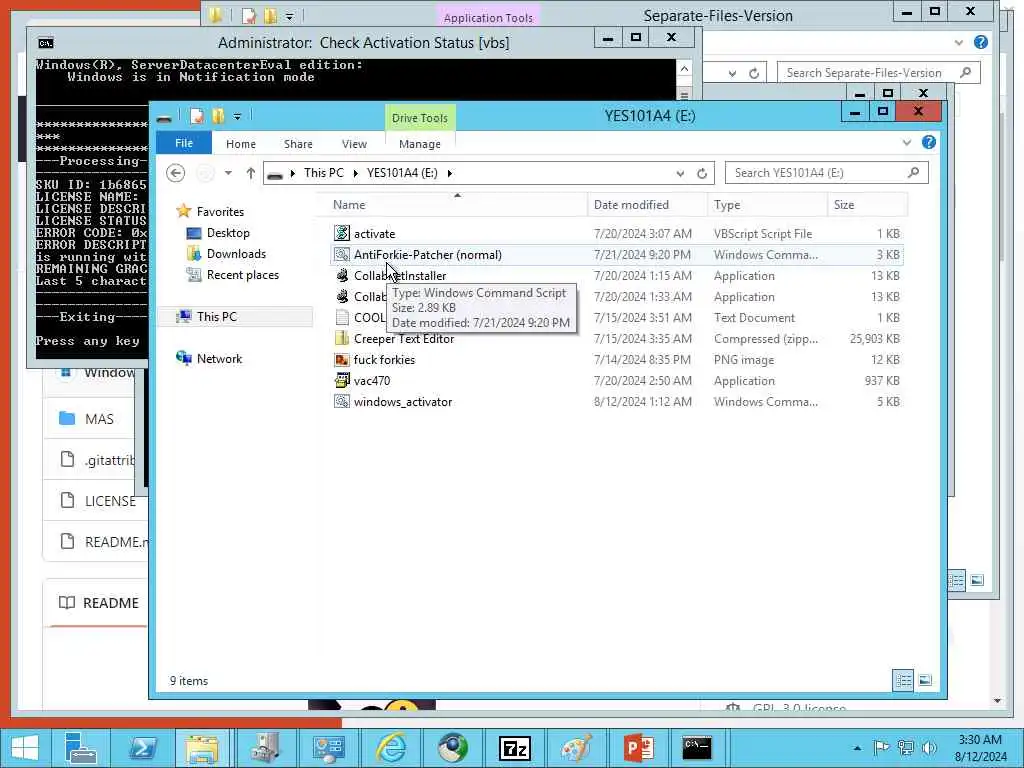Refresh the YES101A4 (E:) folder
The height and width of the screenshot is (768, 1024).
point(702,173)
